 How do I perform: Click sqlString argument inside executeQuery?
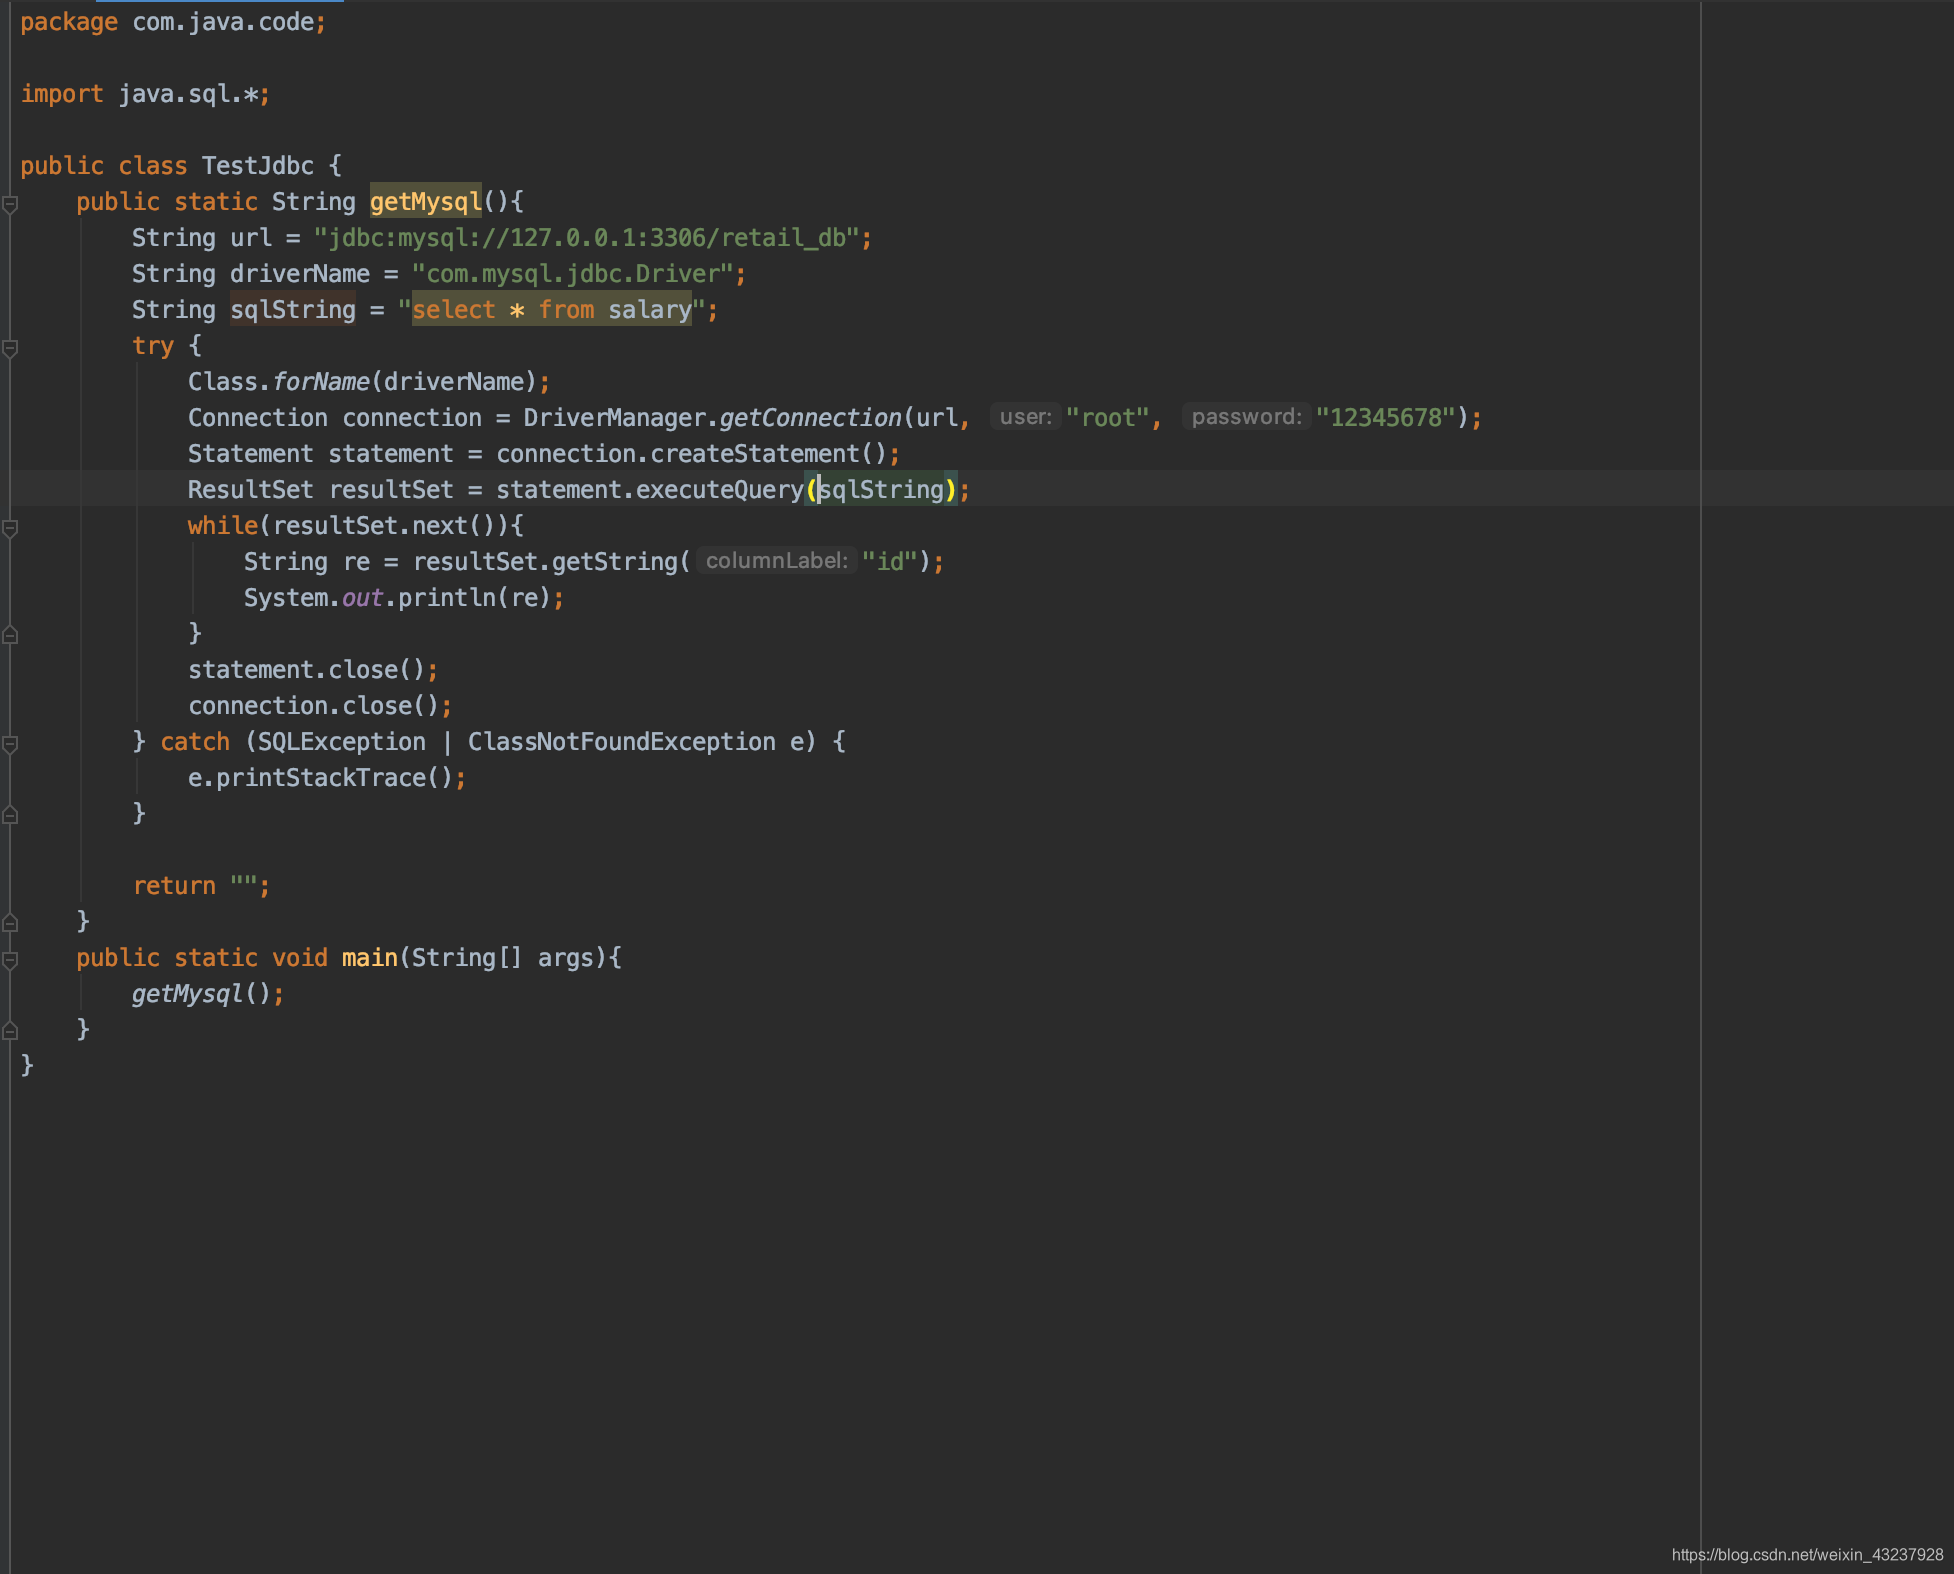[882, 490]
